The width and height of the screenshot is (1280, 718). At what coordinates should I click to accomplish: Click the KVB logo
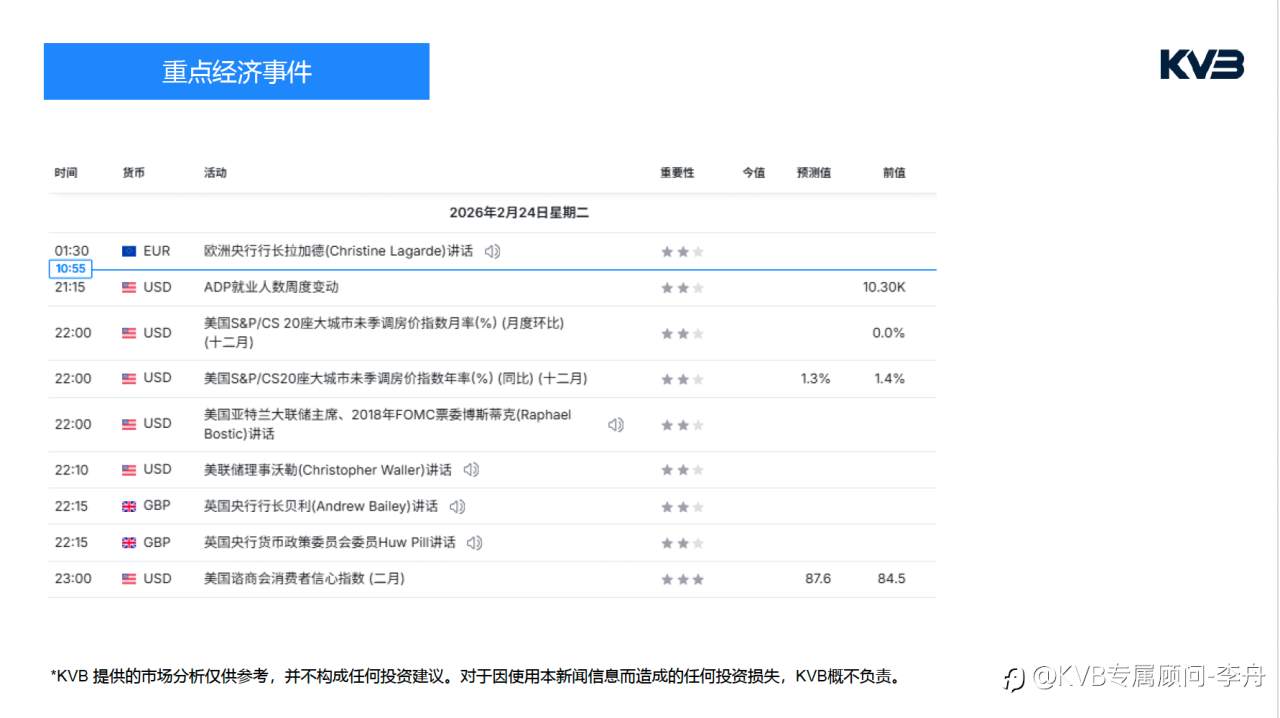pos(1201,65)
